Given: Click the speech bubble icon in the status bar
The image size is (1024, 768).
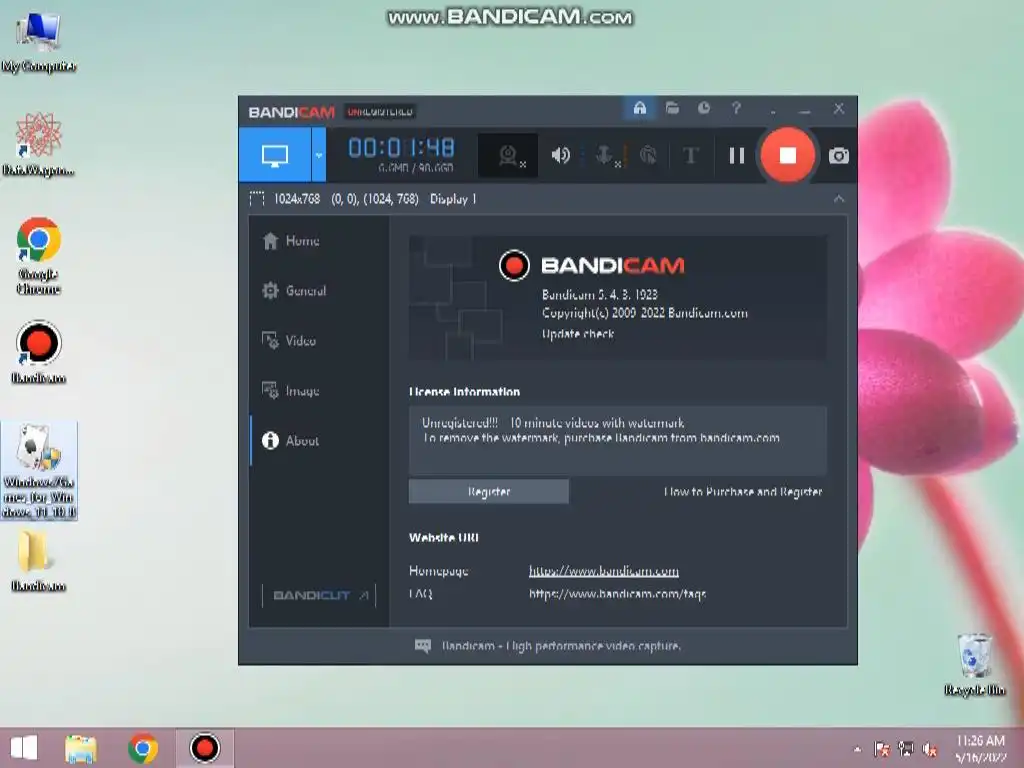Looking at the screenshot, I should [x=423, y=646].
